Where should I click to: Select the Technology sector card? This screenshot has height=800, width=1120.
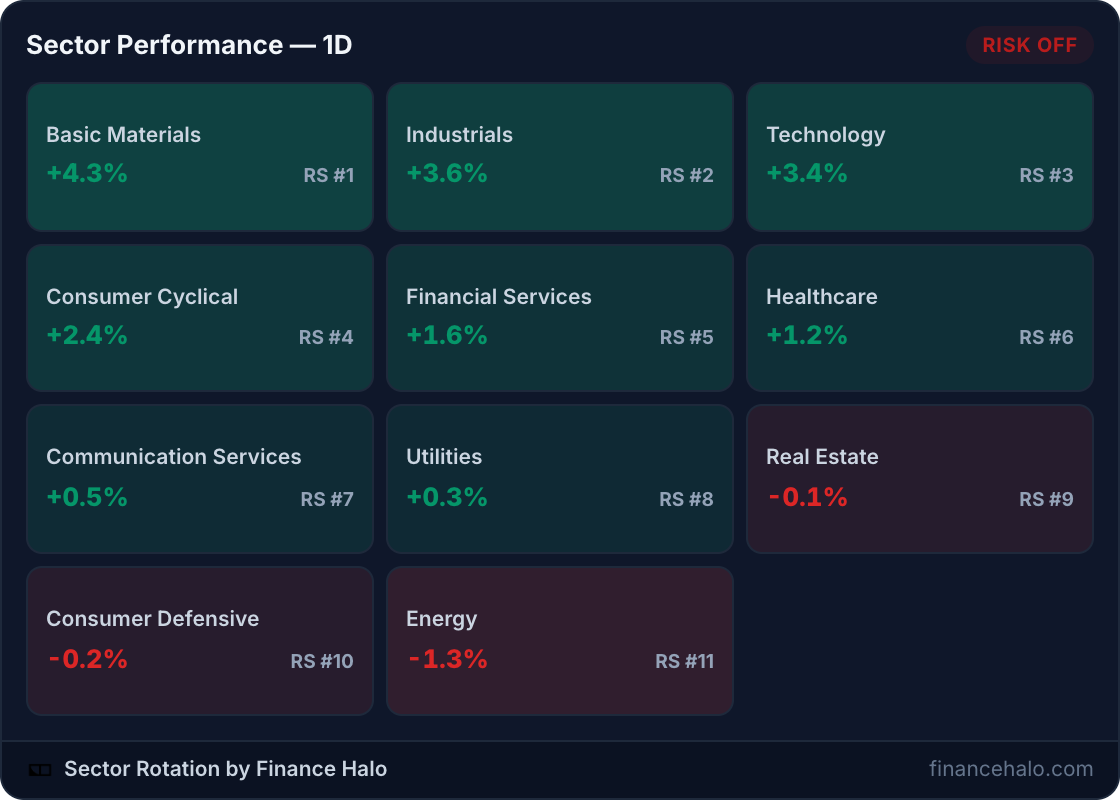920,156
